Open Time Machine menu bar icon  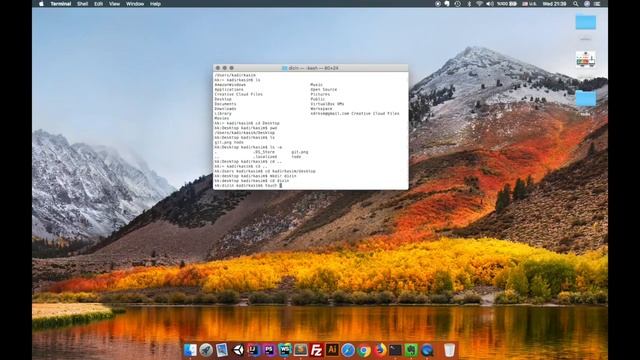458,4
